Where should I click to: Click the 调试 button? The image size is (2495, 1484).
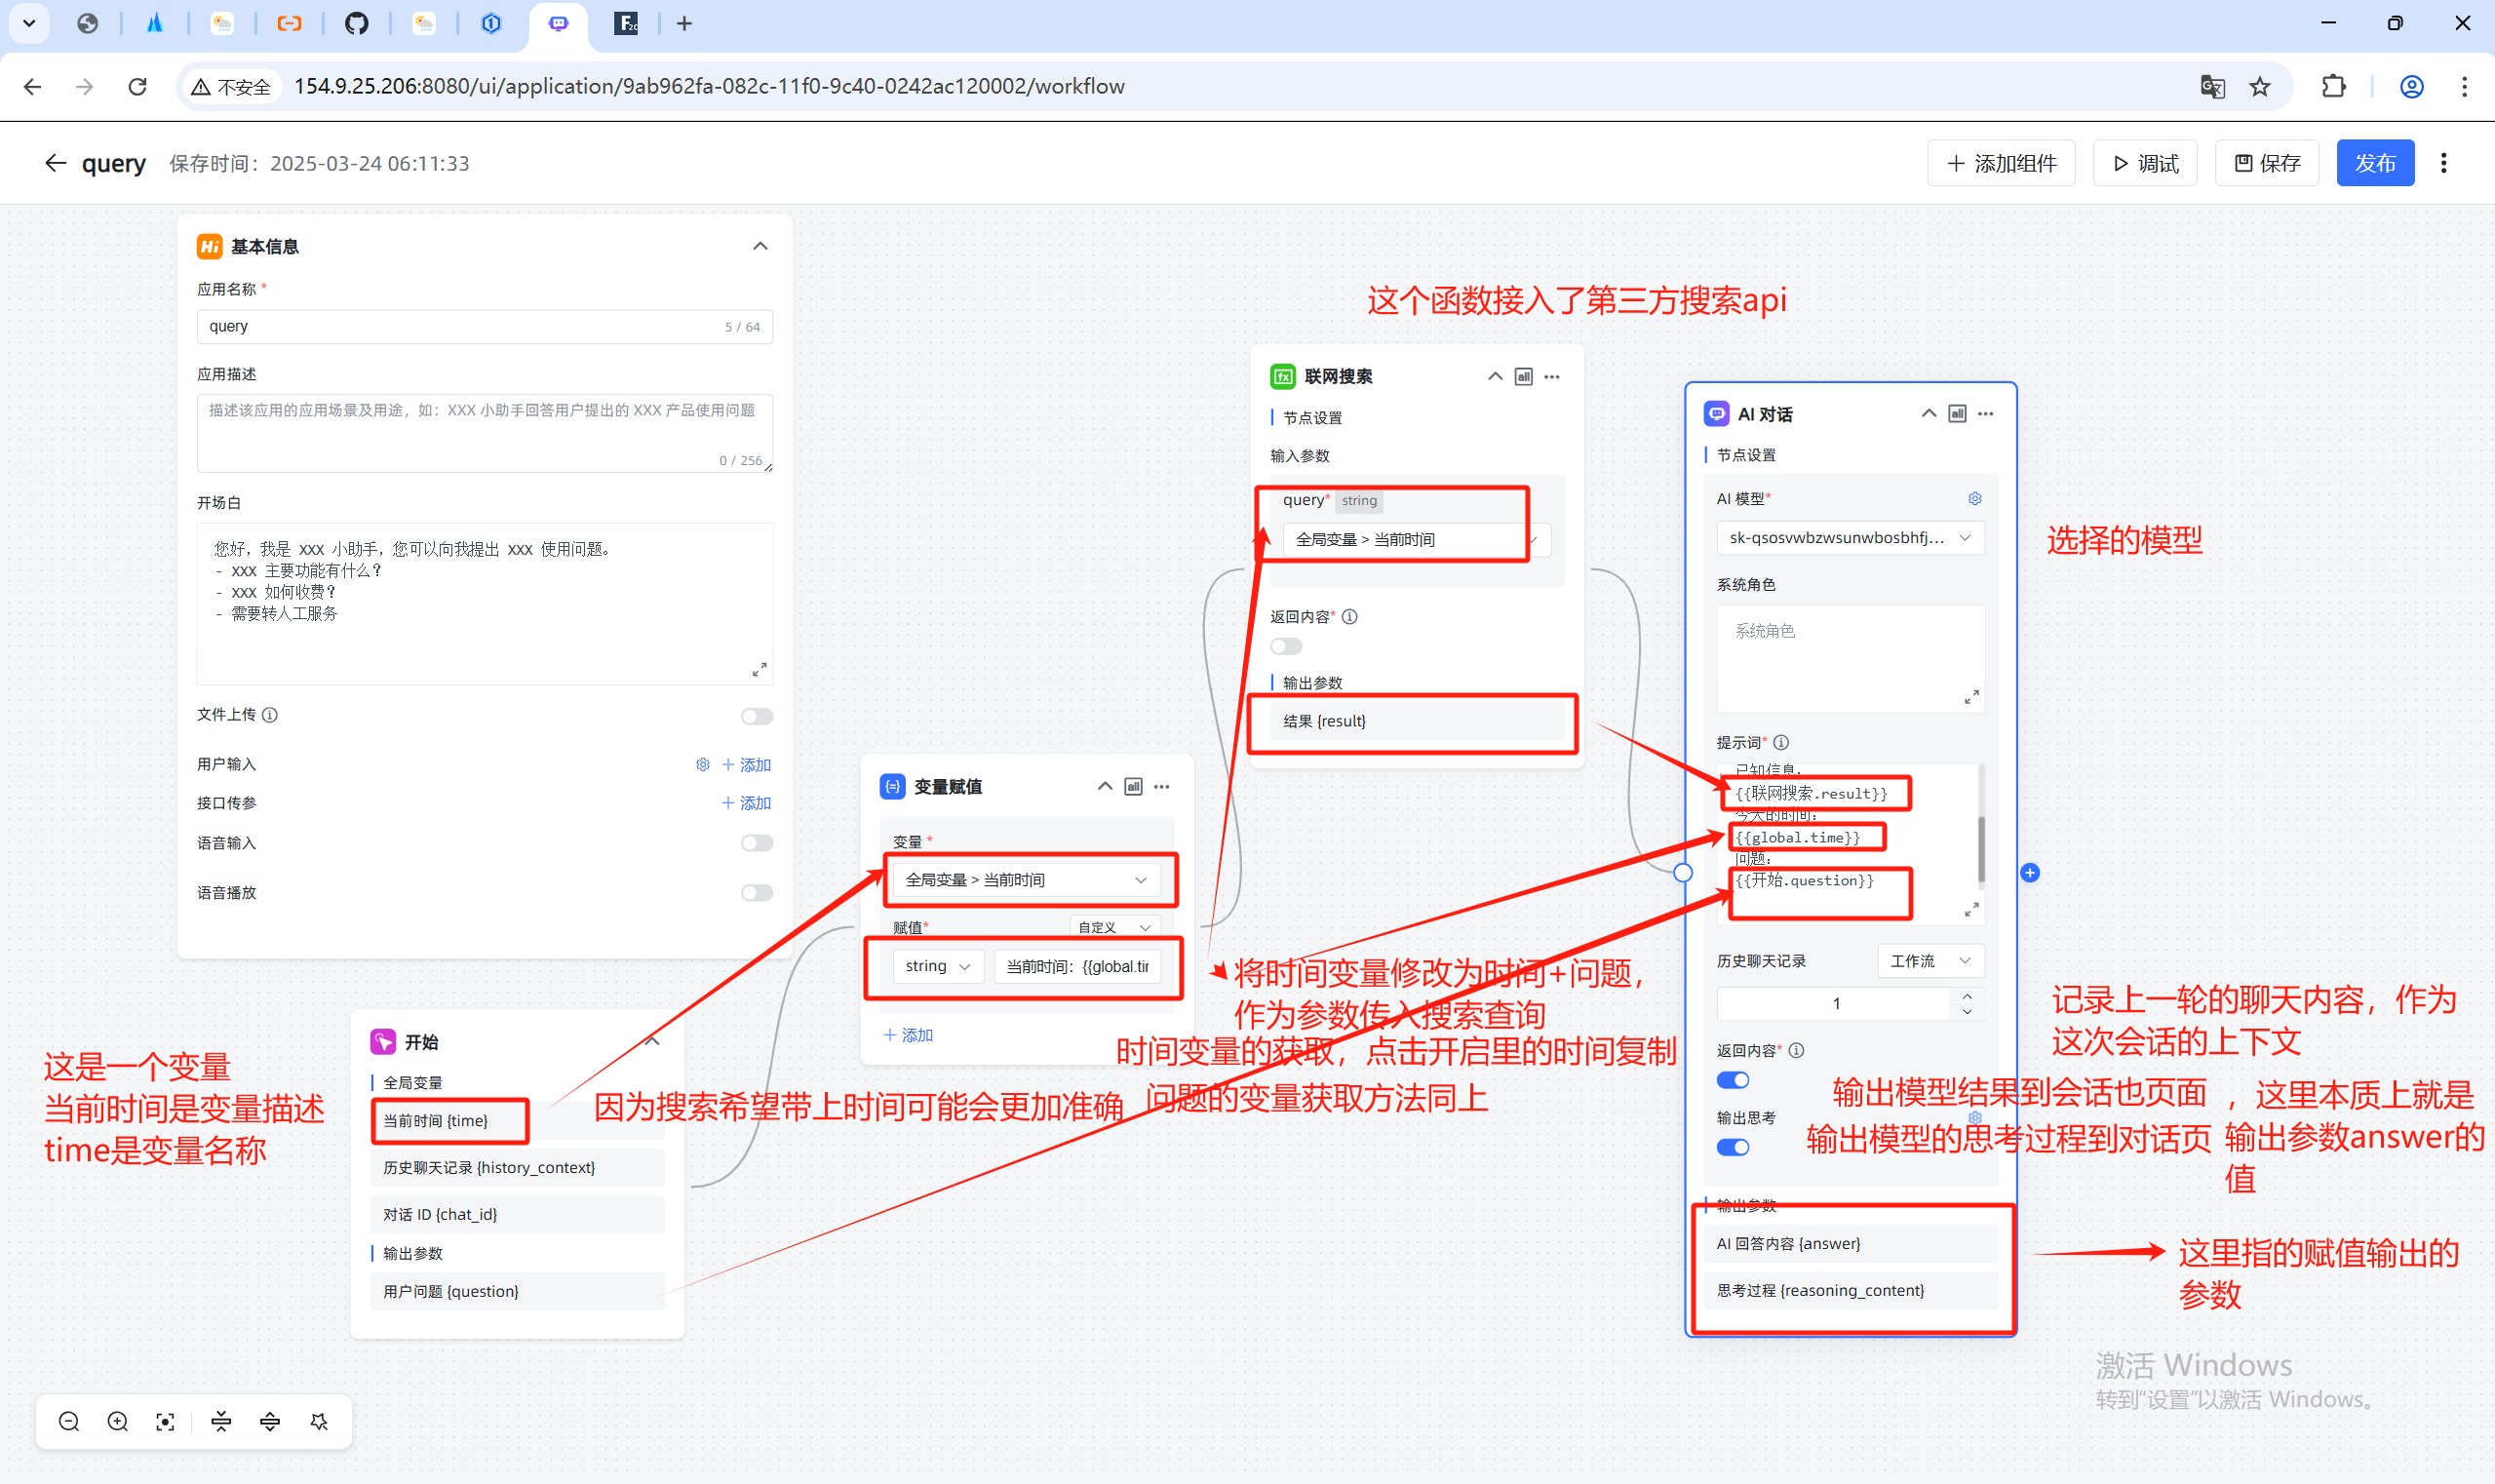2144,163
